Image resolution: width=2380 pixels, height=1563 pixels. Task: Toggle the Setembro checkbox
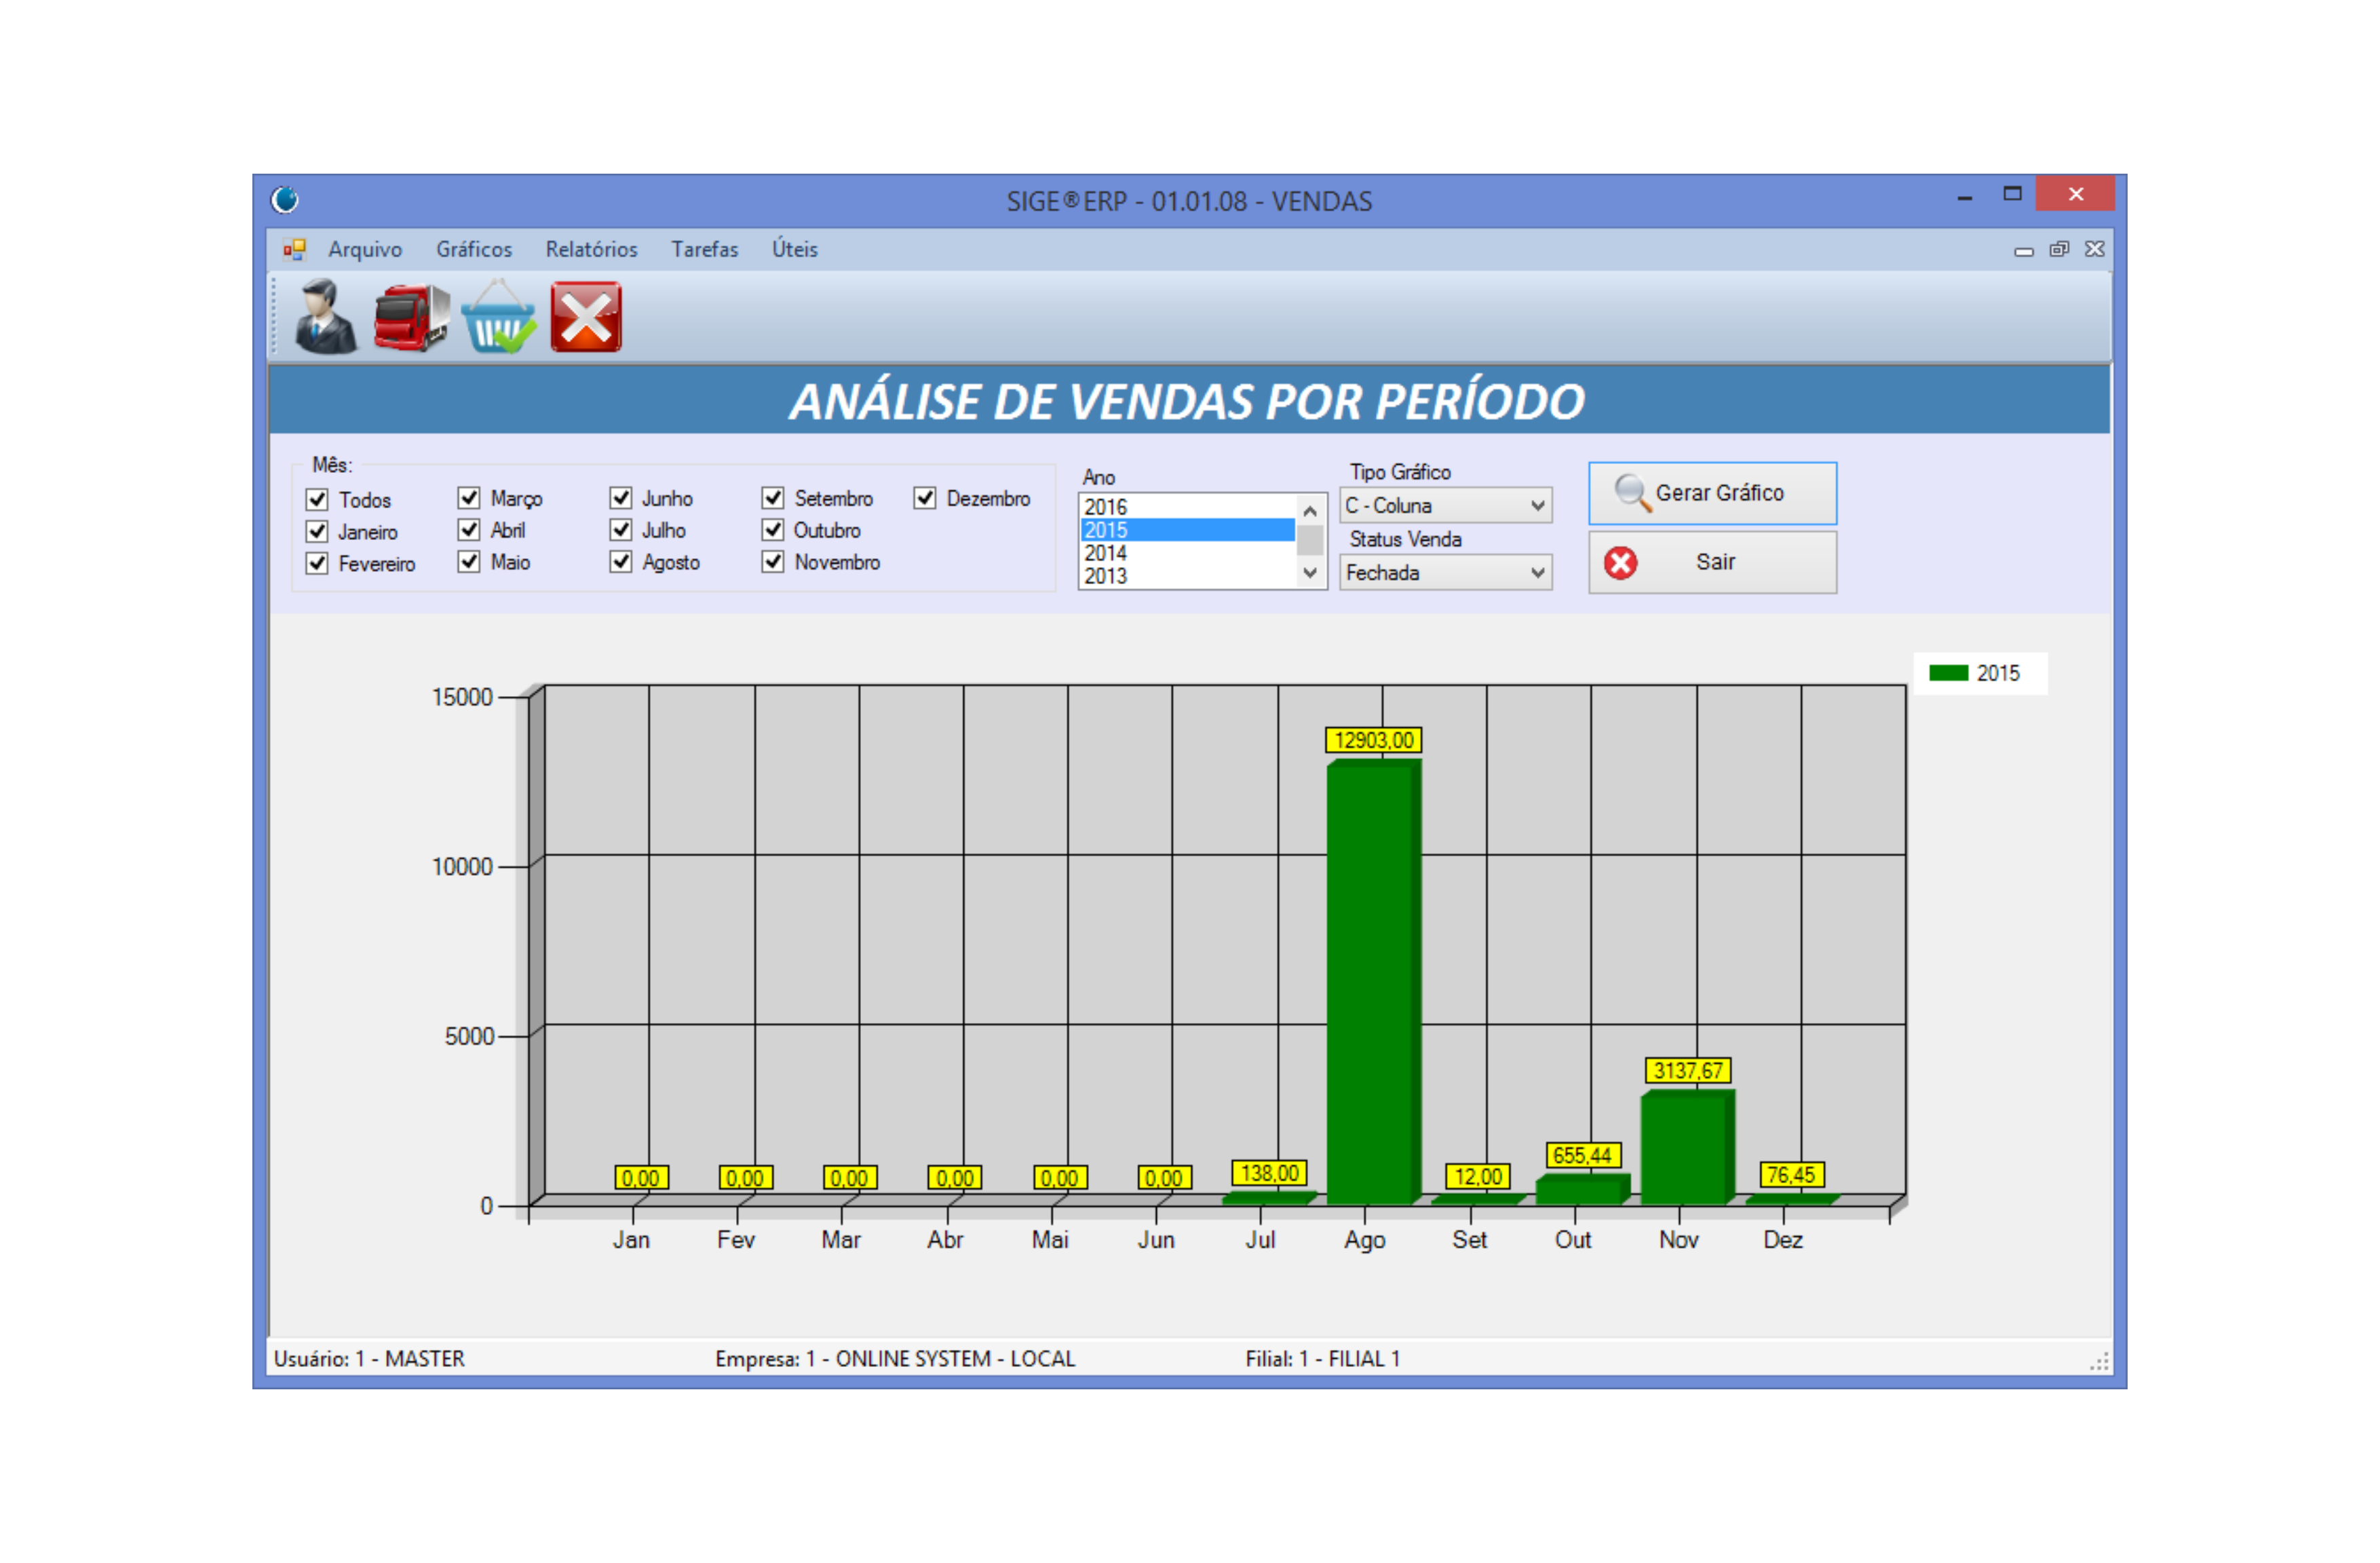pos(773,497)
